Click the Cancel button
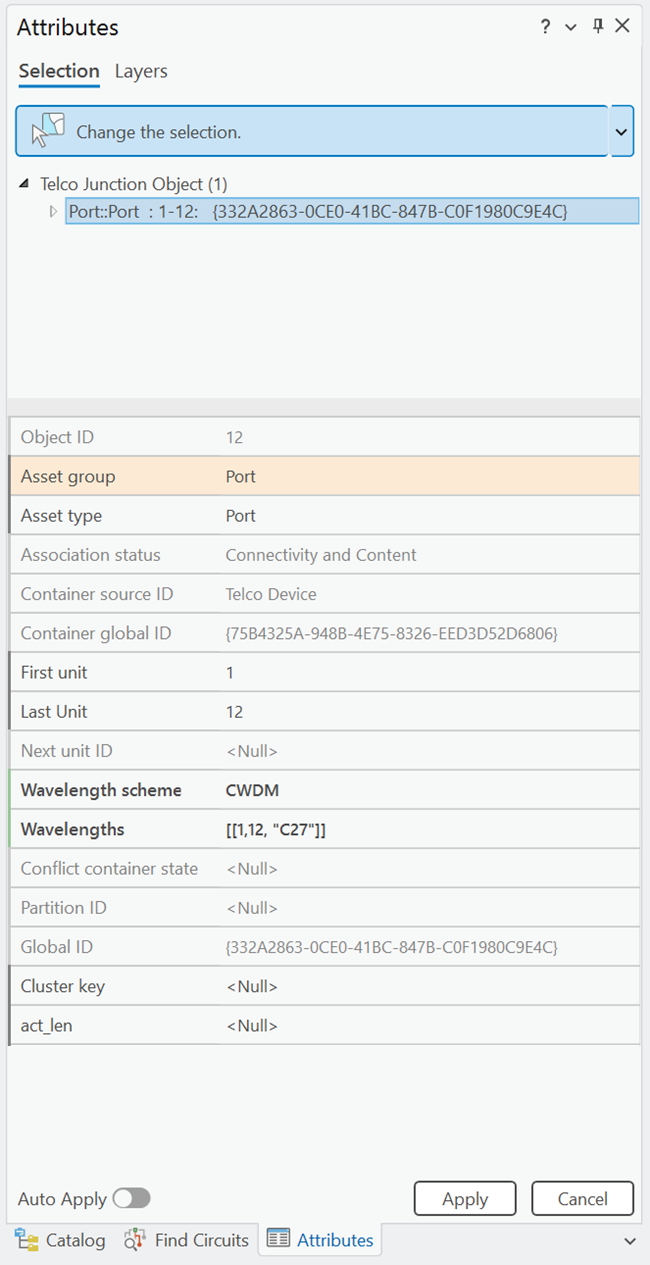 point(583,1198)
